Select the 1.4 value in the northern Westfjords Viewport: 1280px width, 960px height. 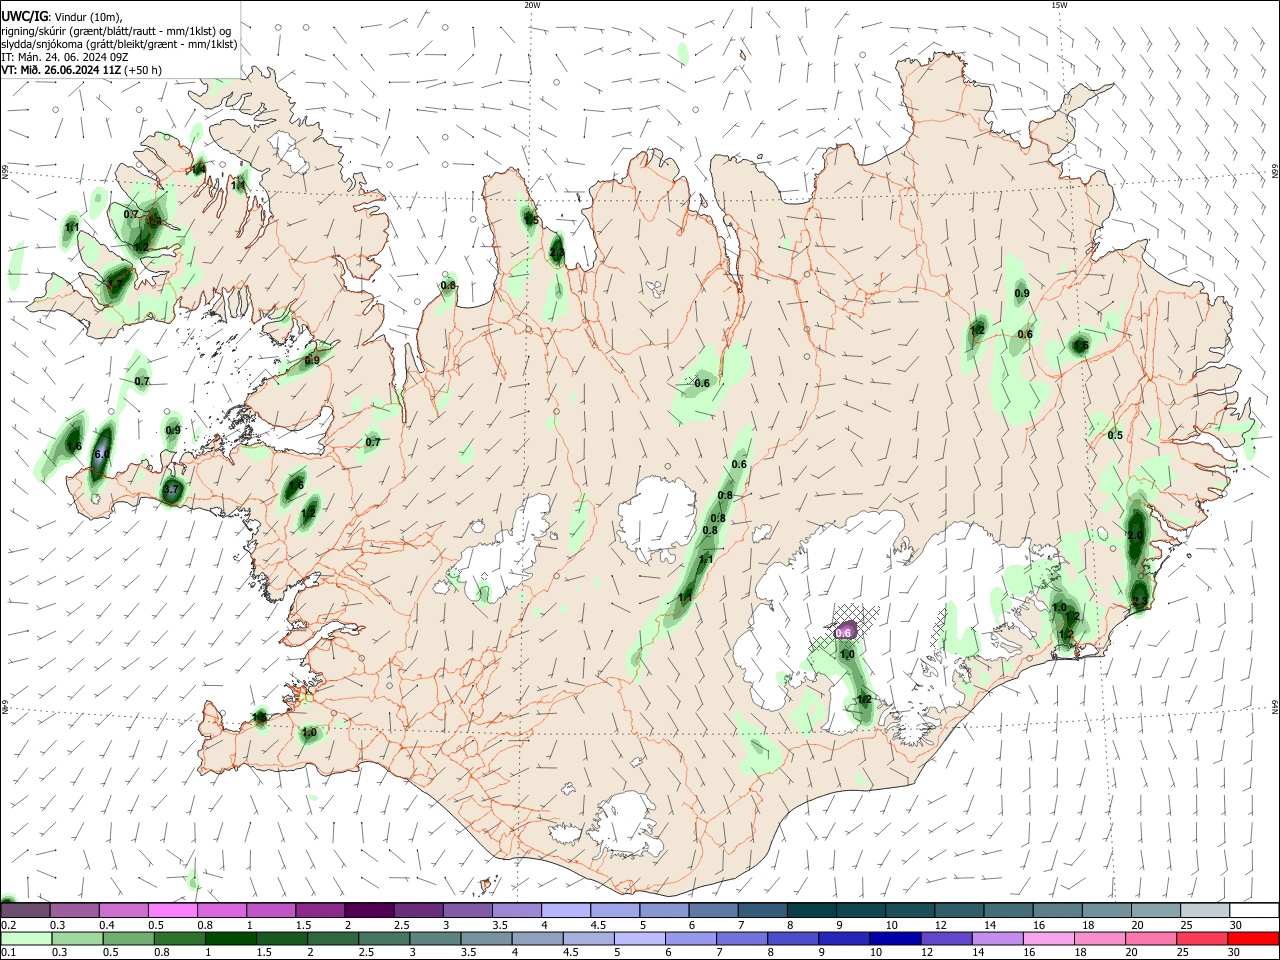199,169
